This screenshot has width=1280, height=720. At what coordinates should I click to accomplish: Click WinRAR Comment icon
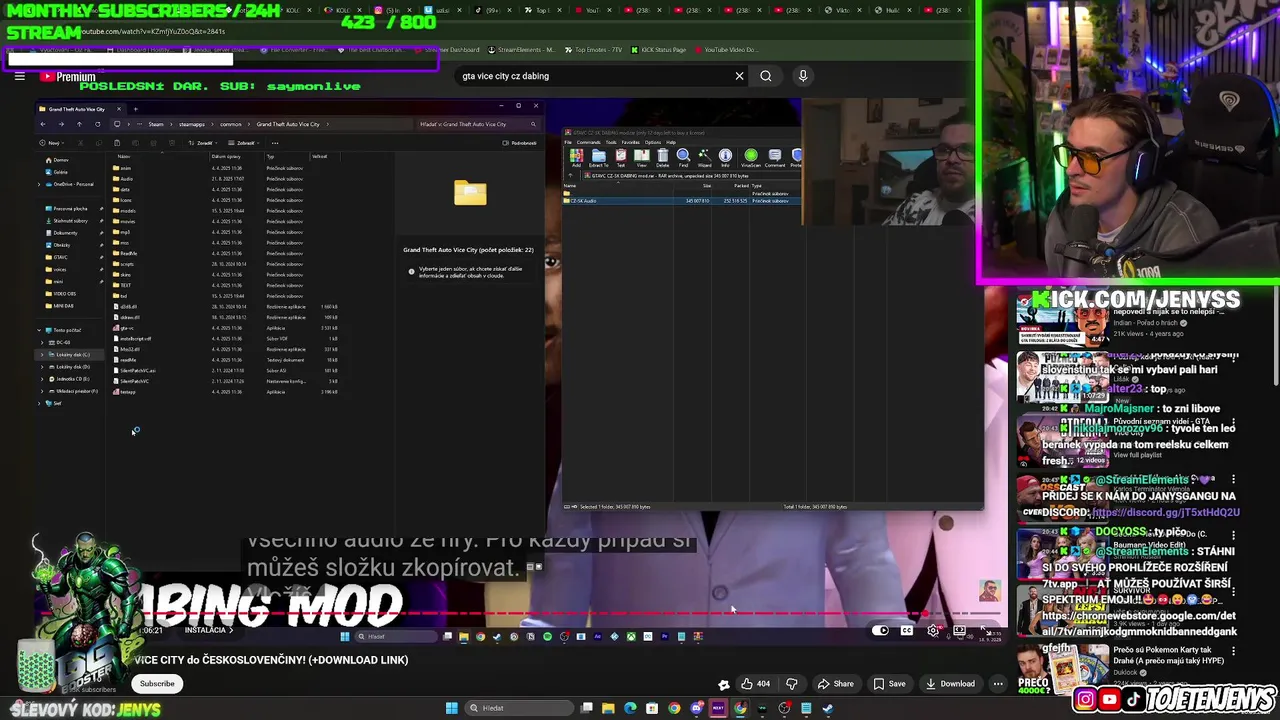coord(774,157)
